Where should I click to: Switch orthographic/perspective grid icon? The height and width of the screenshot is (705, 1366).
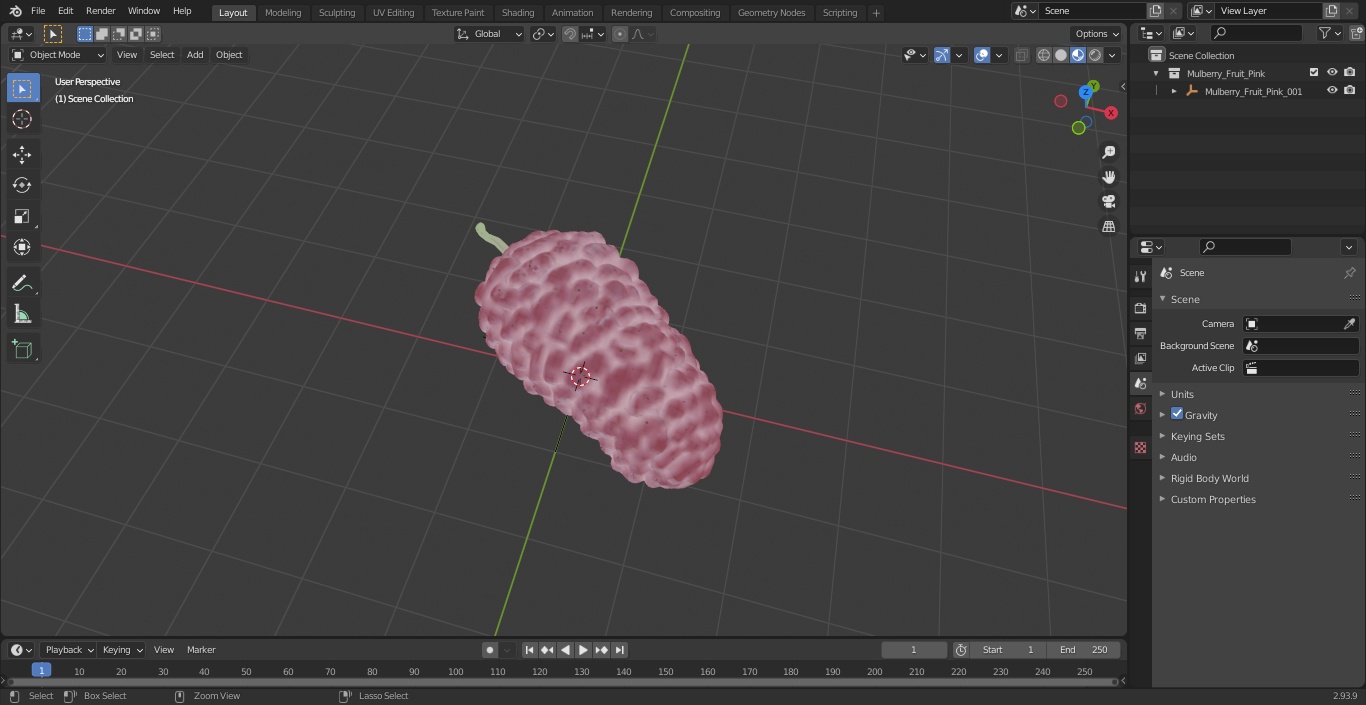point(1108,227)
